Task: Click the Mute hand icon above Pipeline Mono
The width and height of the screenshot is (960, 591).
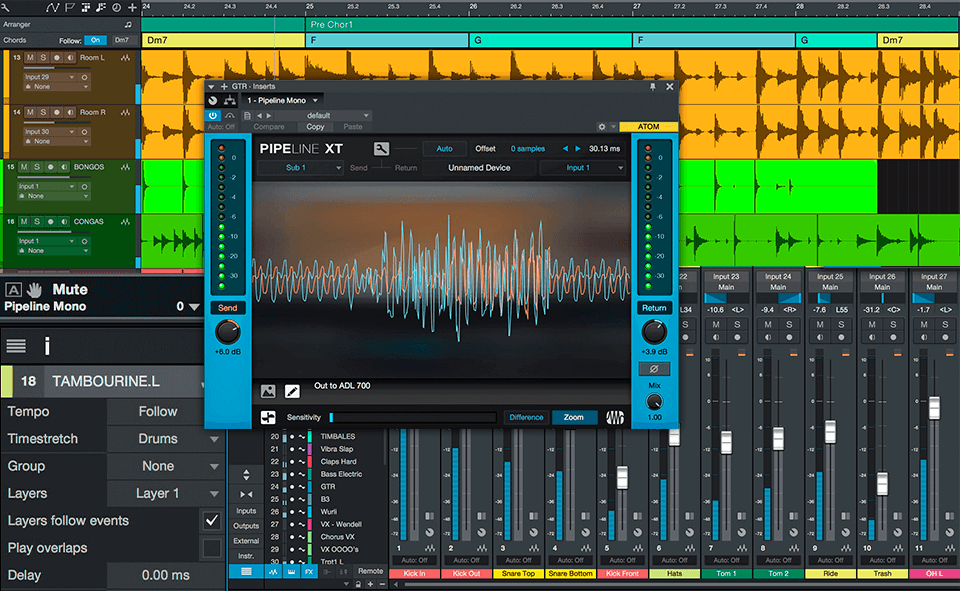Action: tap(36, 291)
